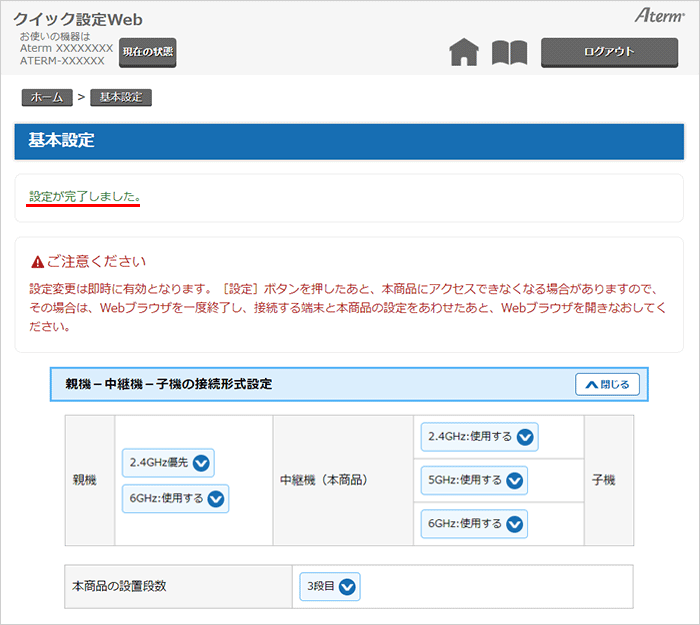Screen dimensions: 700x625
Task: Open the manual using the book icon
Action: (509, 53)
